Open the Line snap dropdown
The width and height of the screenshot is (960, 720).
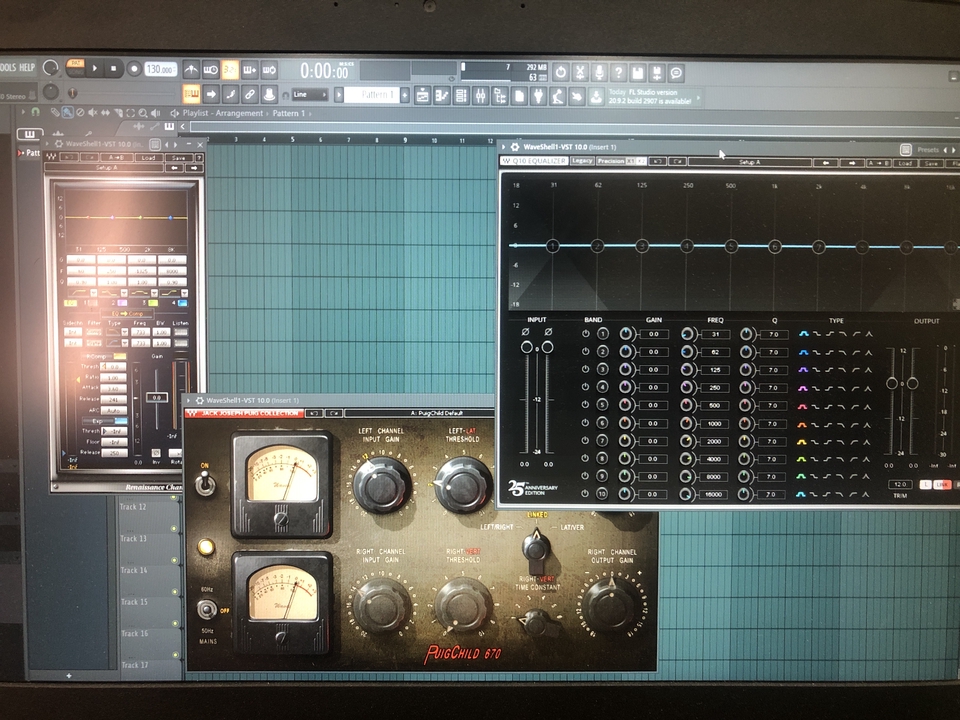pyautogui.click(x=310, y=95)
